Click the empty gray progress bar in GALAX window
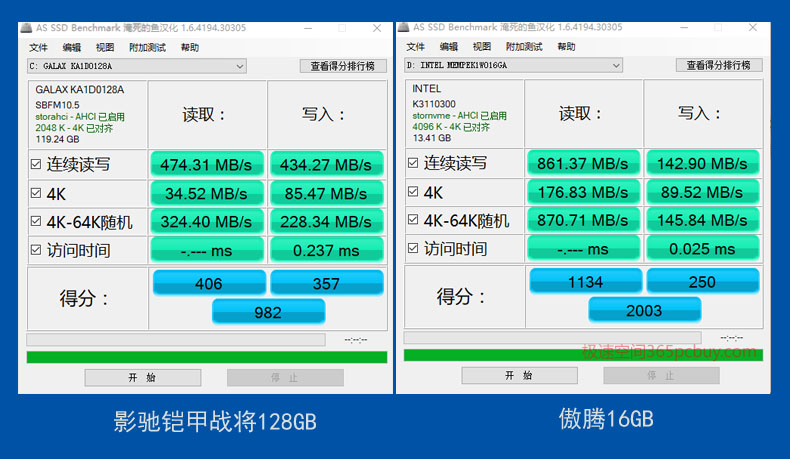Viewport: 790px width, 459px height. tap(176, 340)
